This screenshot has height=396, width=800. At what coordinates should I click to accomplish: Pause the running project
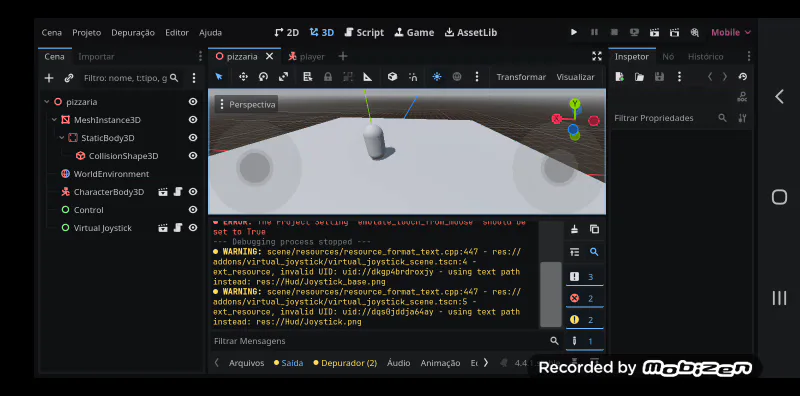pos(594,32)
